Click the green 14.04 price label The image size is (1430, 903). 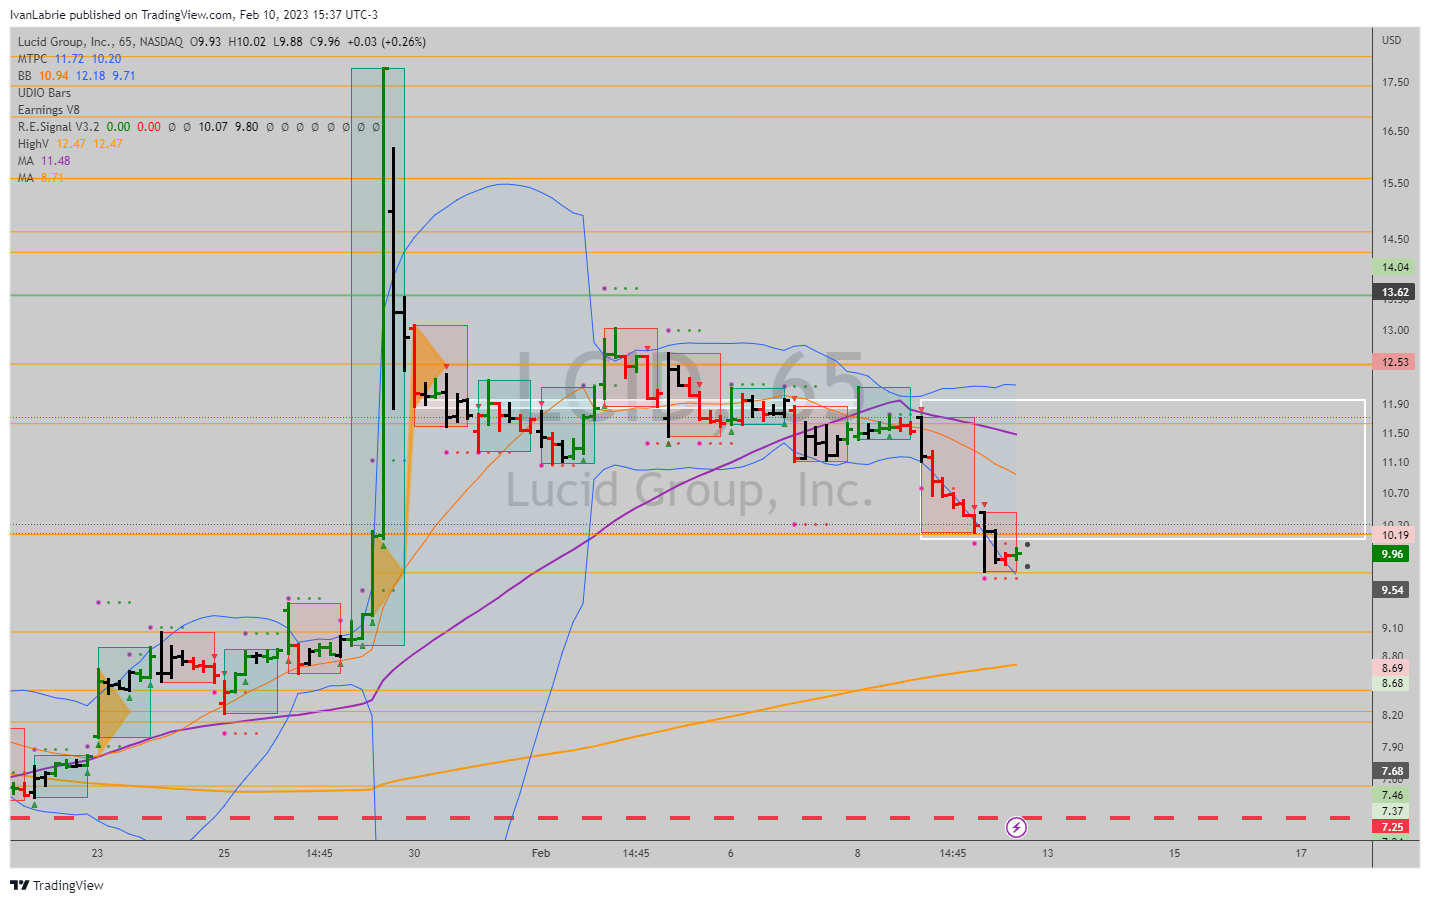click(1395, 267)
